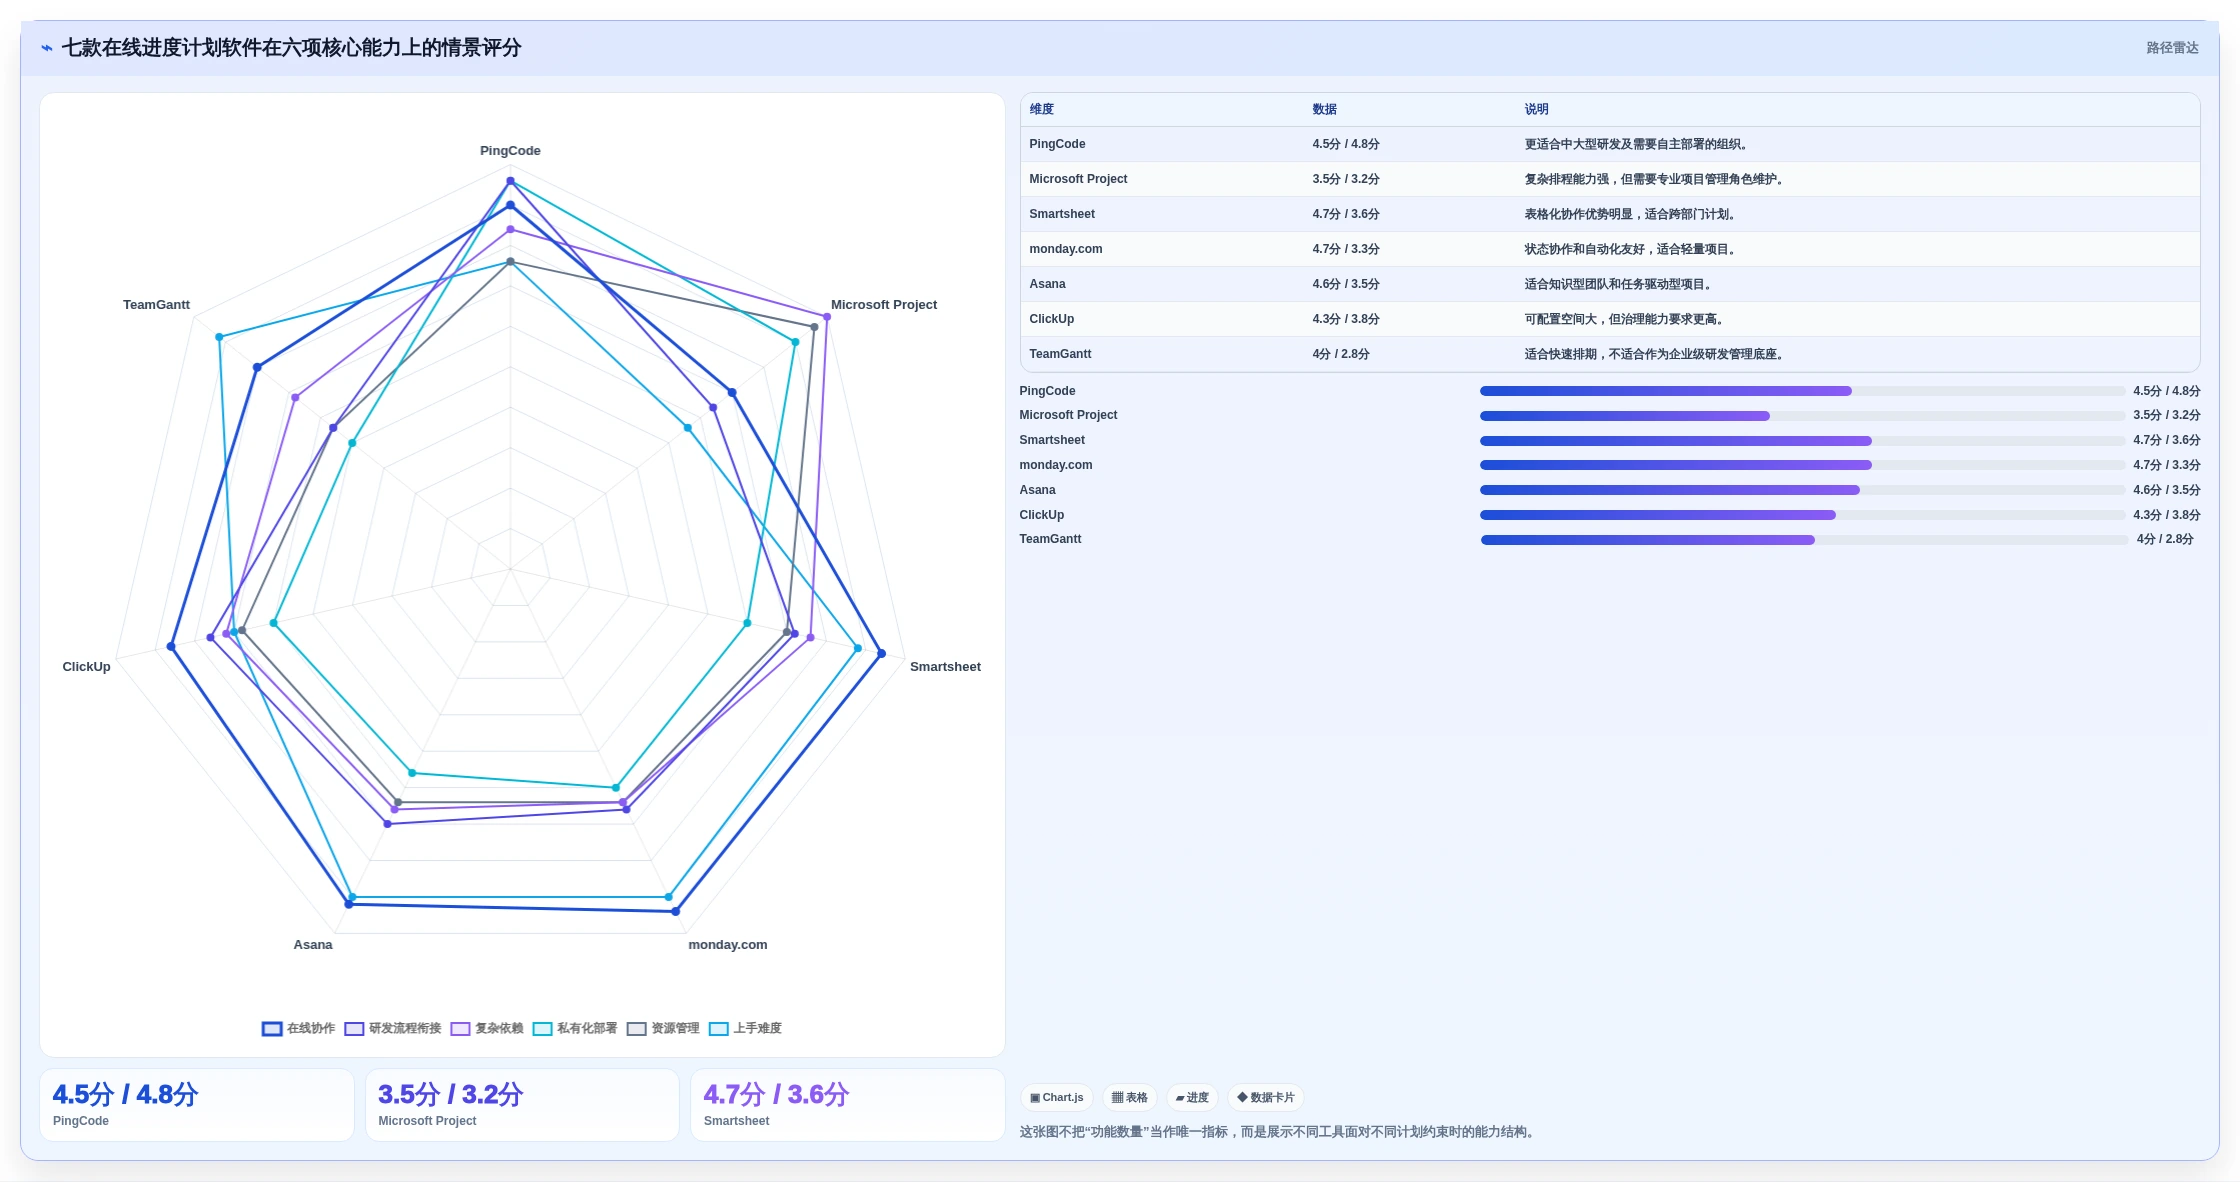The height and width of the screenshot is (1182, 2240).
Task: Toggle the 私有化部署 legend series
Action: tap(574, 1028)
